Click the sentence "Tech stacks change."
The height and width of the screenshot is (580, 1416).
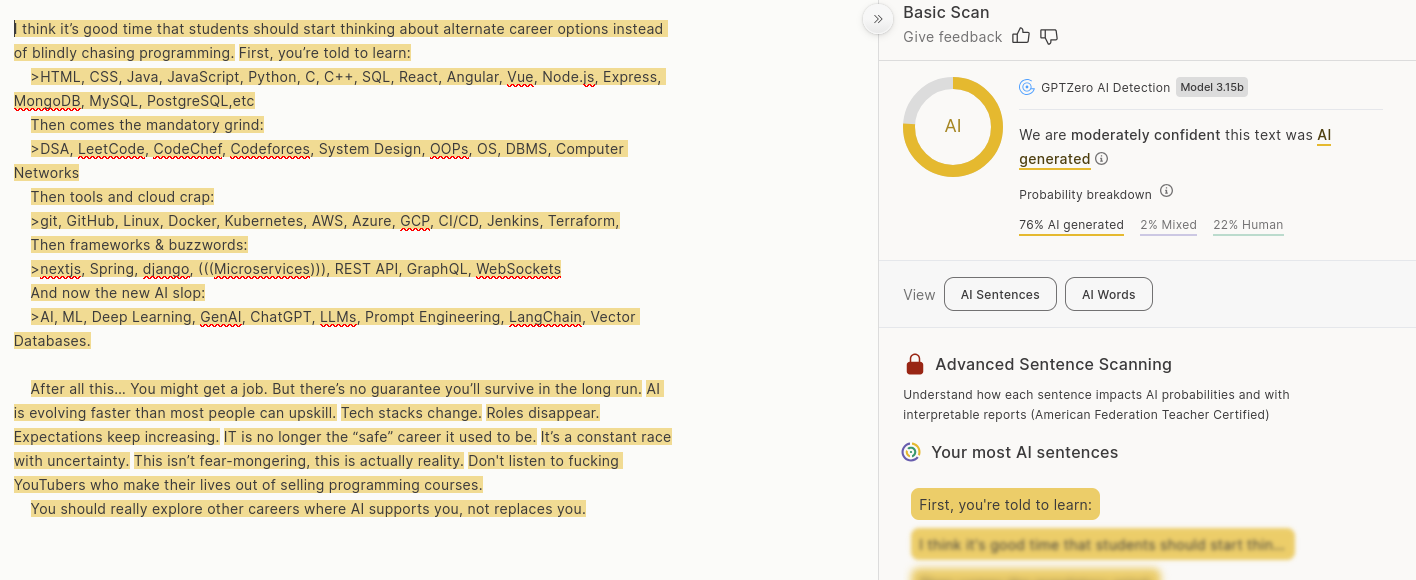click(411, 413)
